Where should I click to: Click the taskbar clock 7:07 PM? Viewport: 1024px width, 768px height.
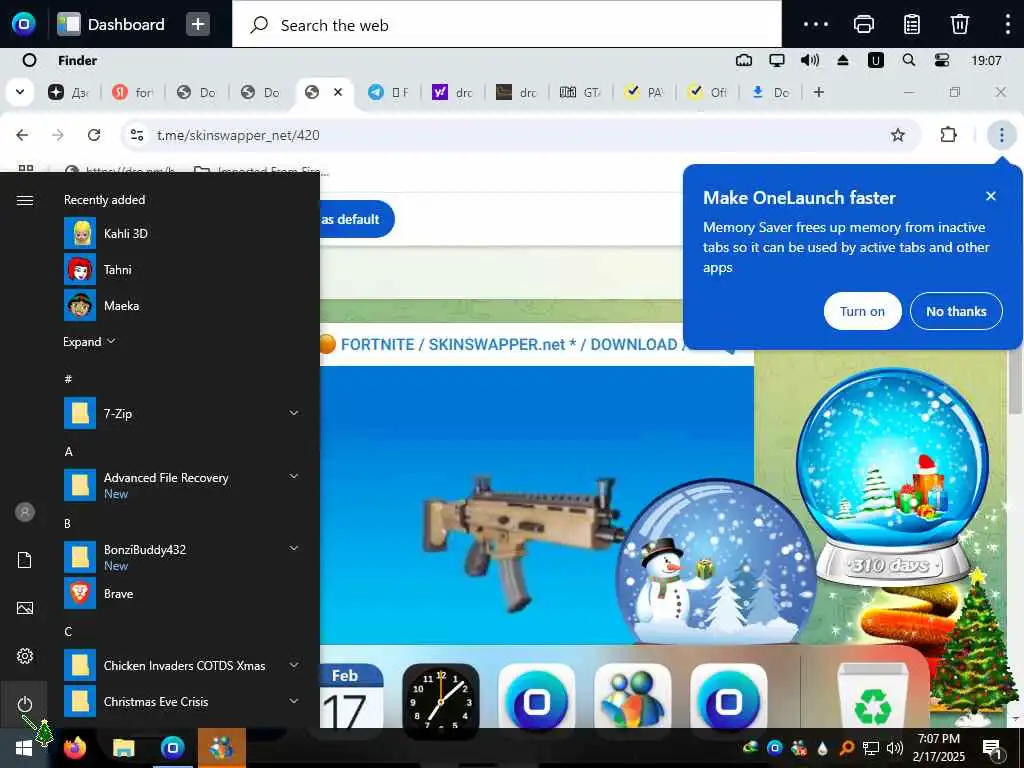[x=938, y=748]
